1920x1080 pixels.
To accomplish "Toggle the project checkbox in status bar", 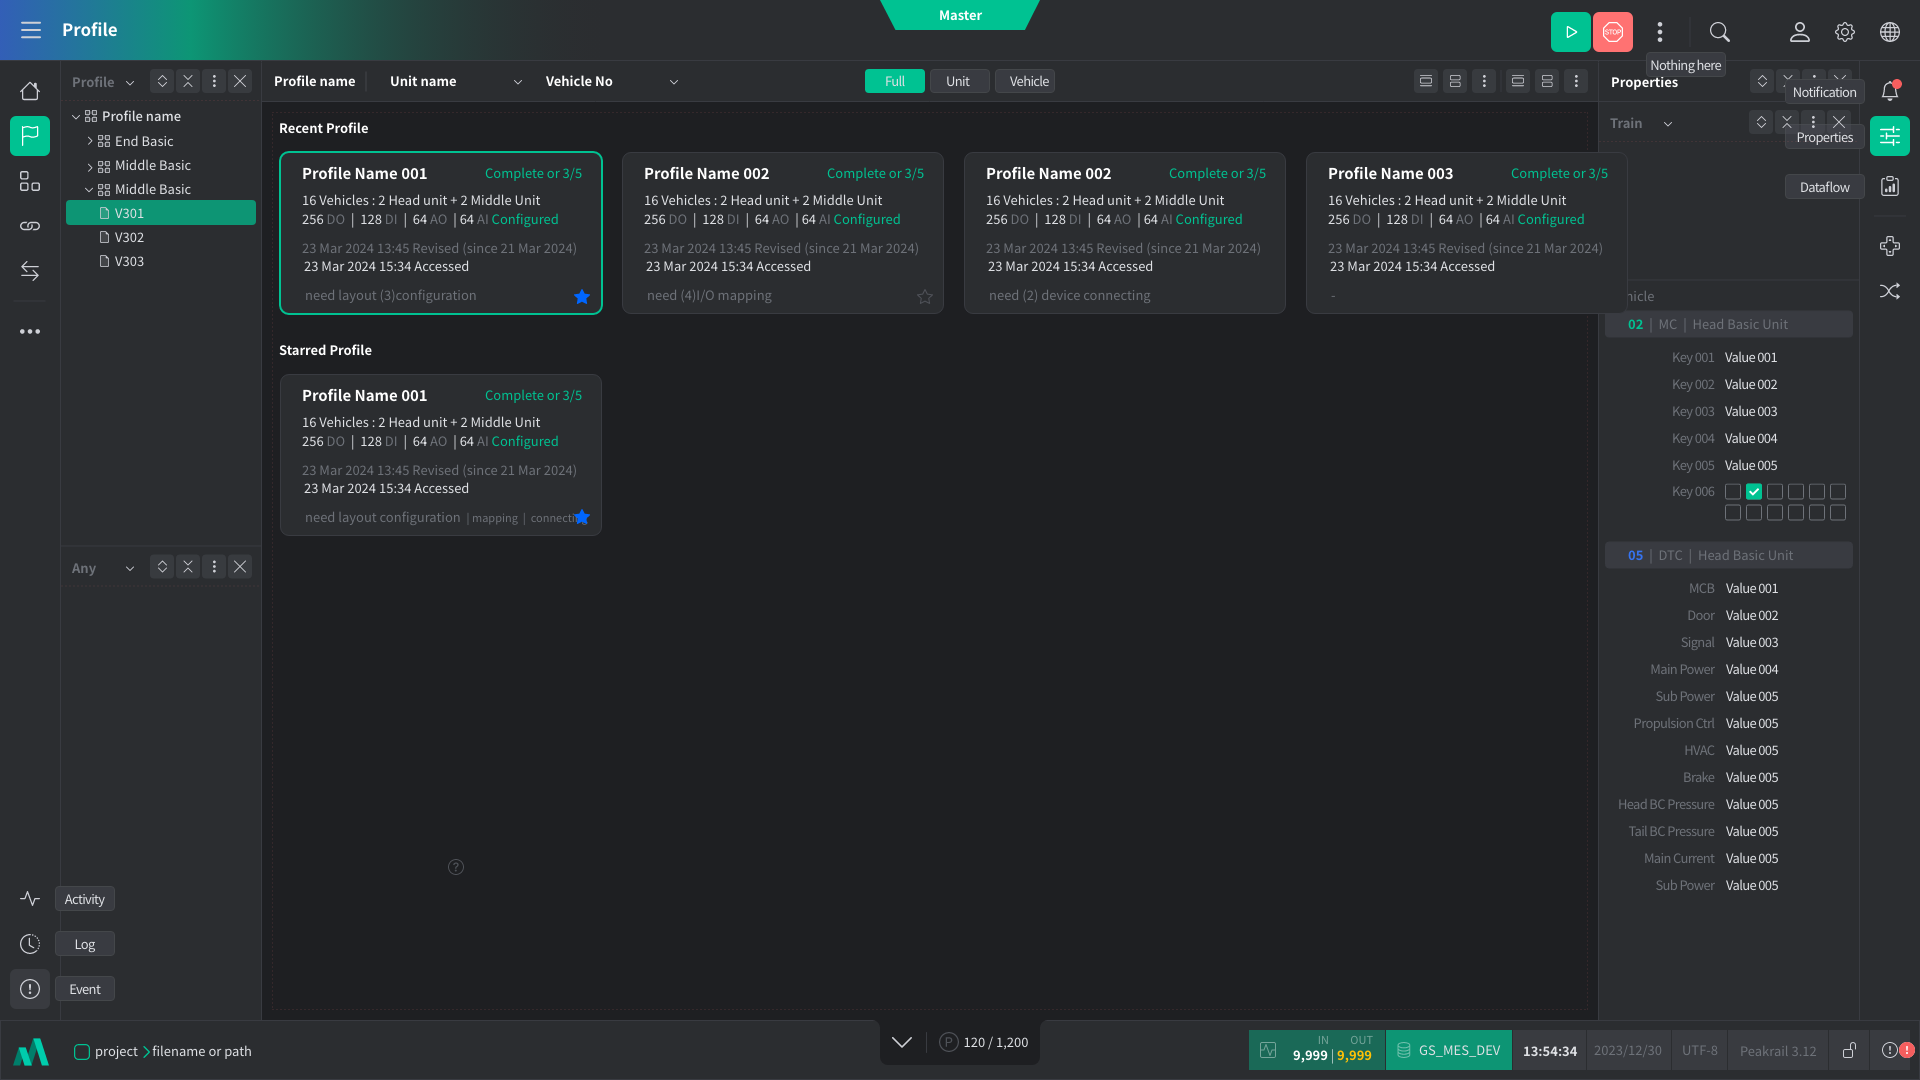I will [x=82, y=1051].
